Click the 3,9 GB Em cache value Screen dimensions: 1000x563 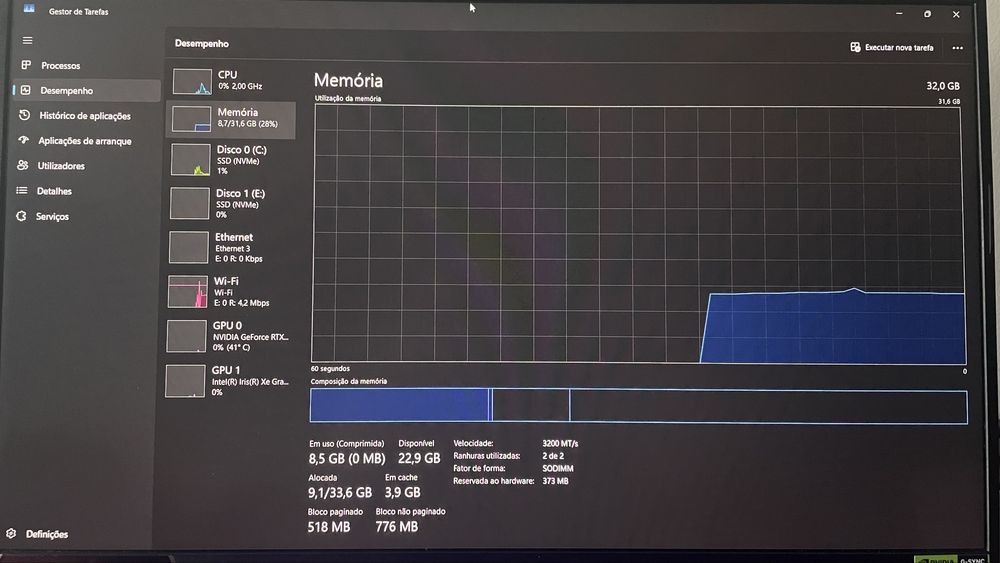coord(402,492)
